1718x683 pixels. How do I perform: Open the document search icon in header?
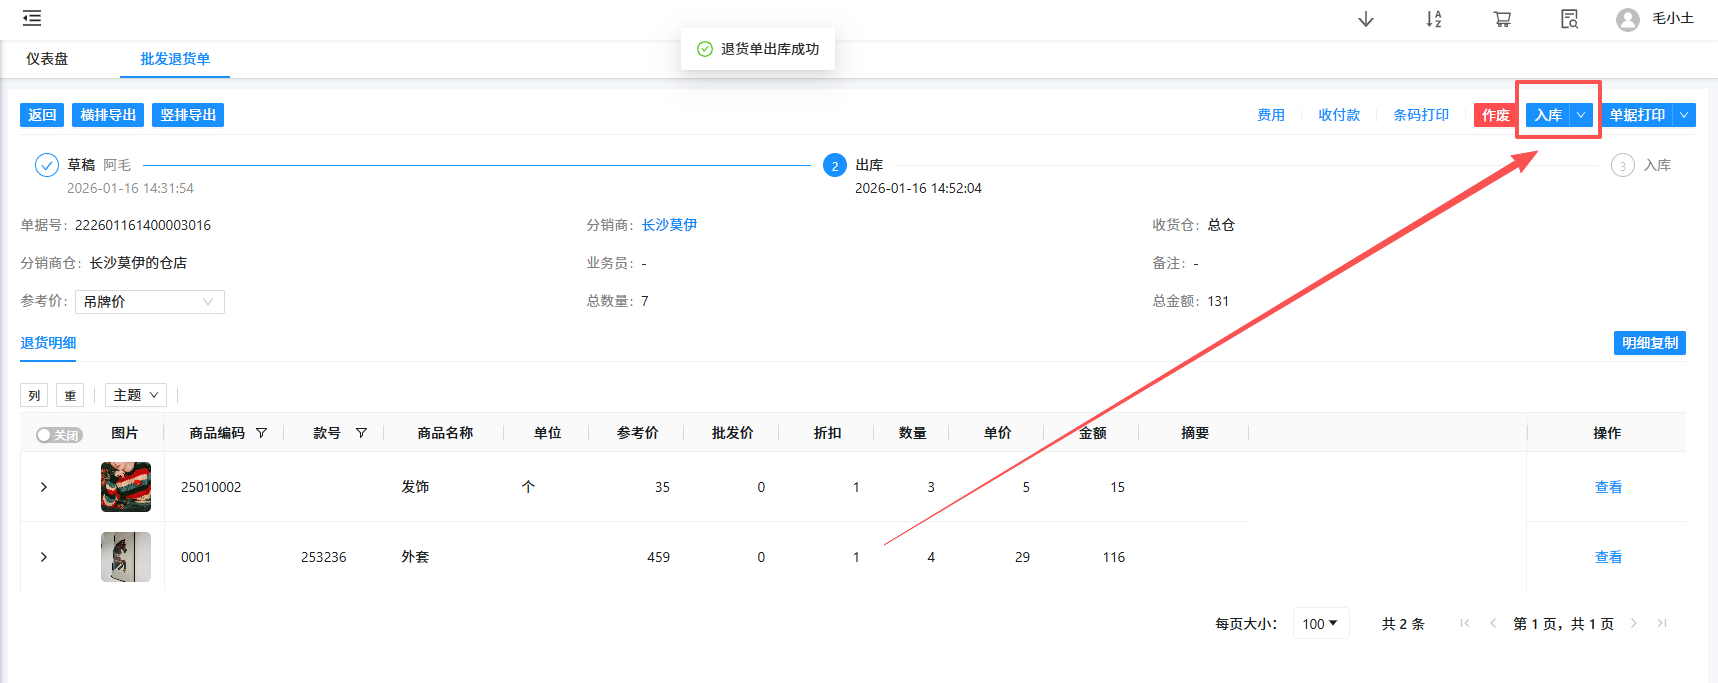1569,19
